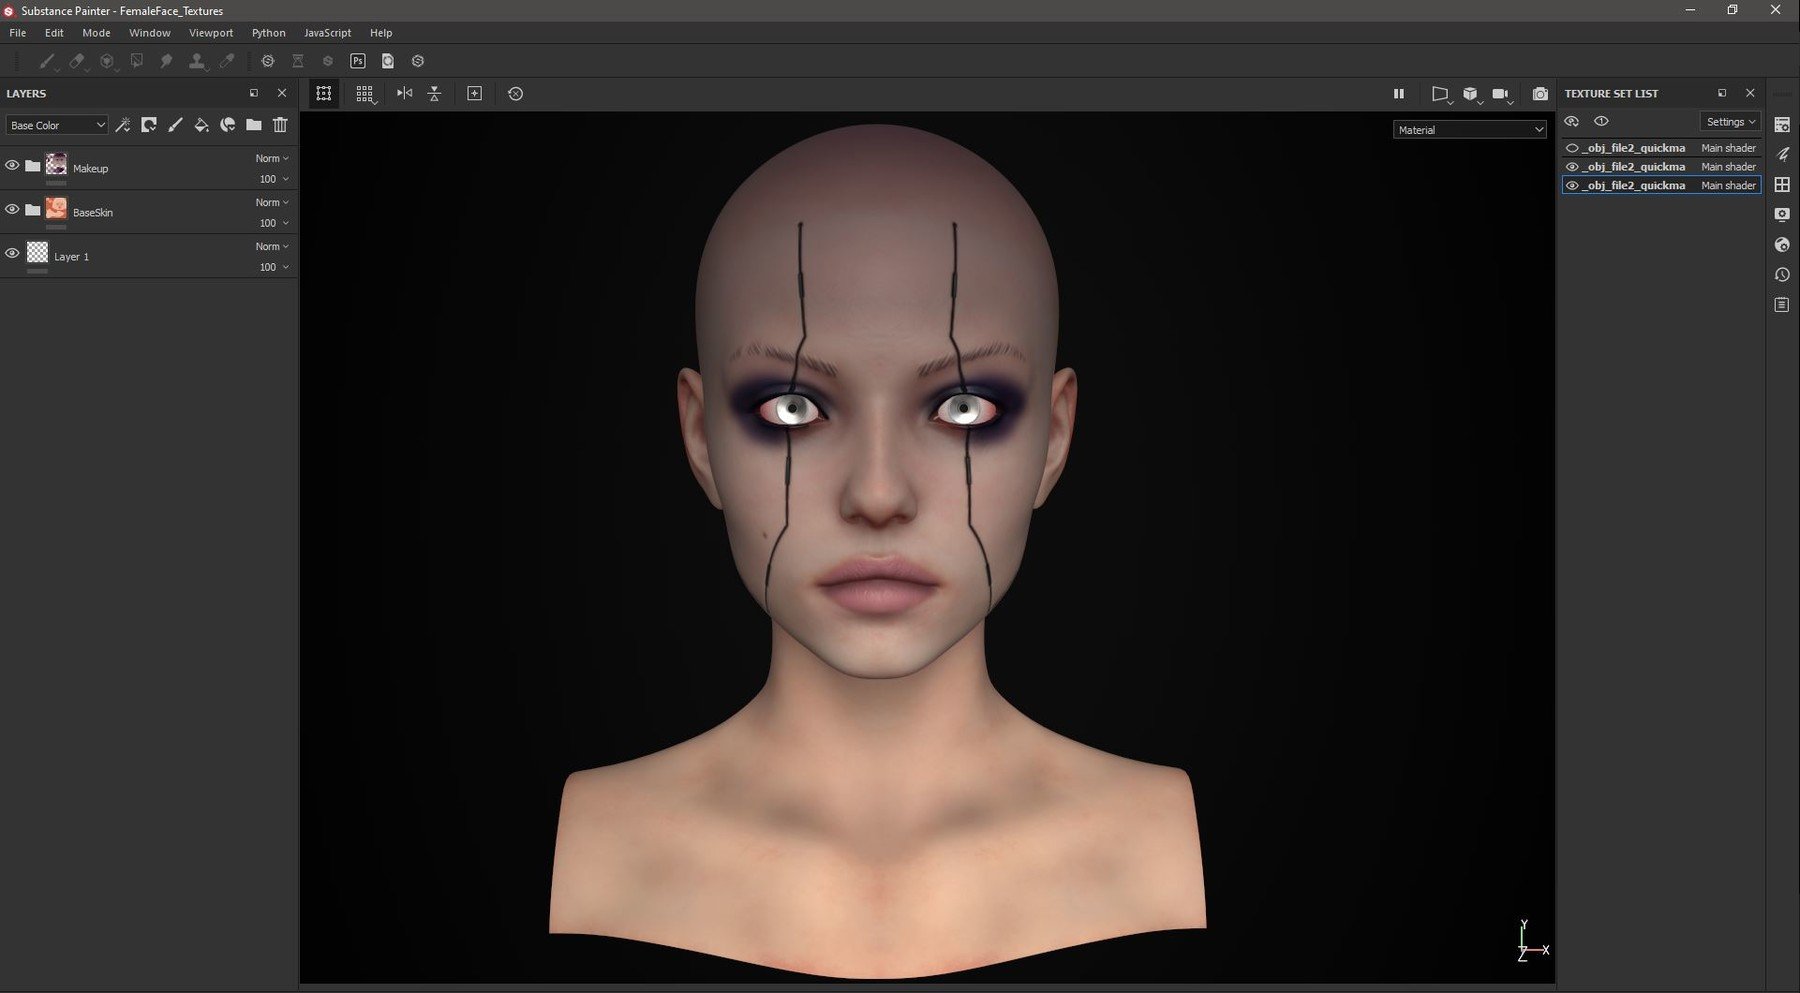1800x993 pixels.
Task: Select the Smudge tool
Action: coord(166,61)
